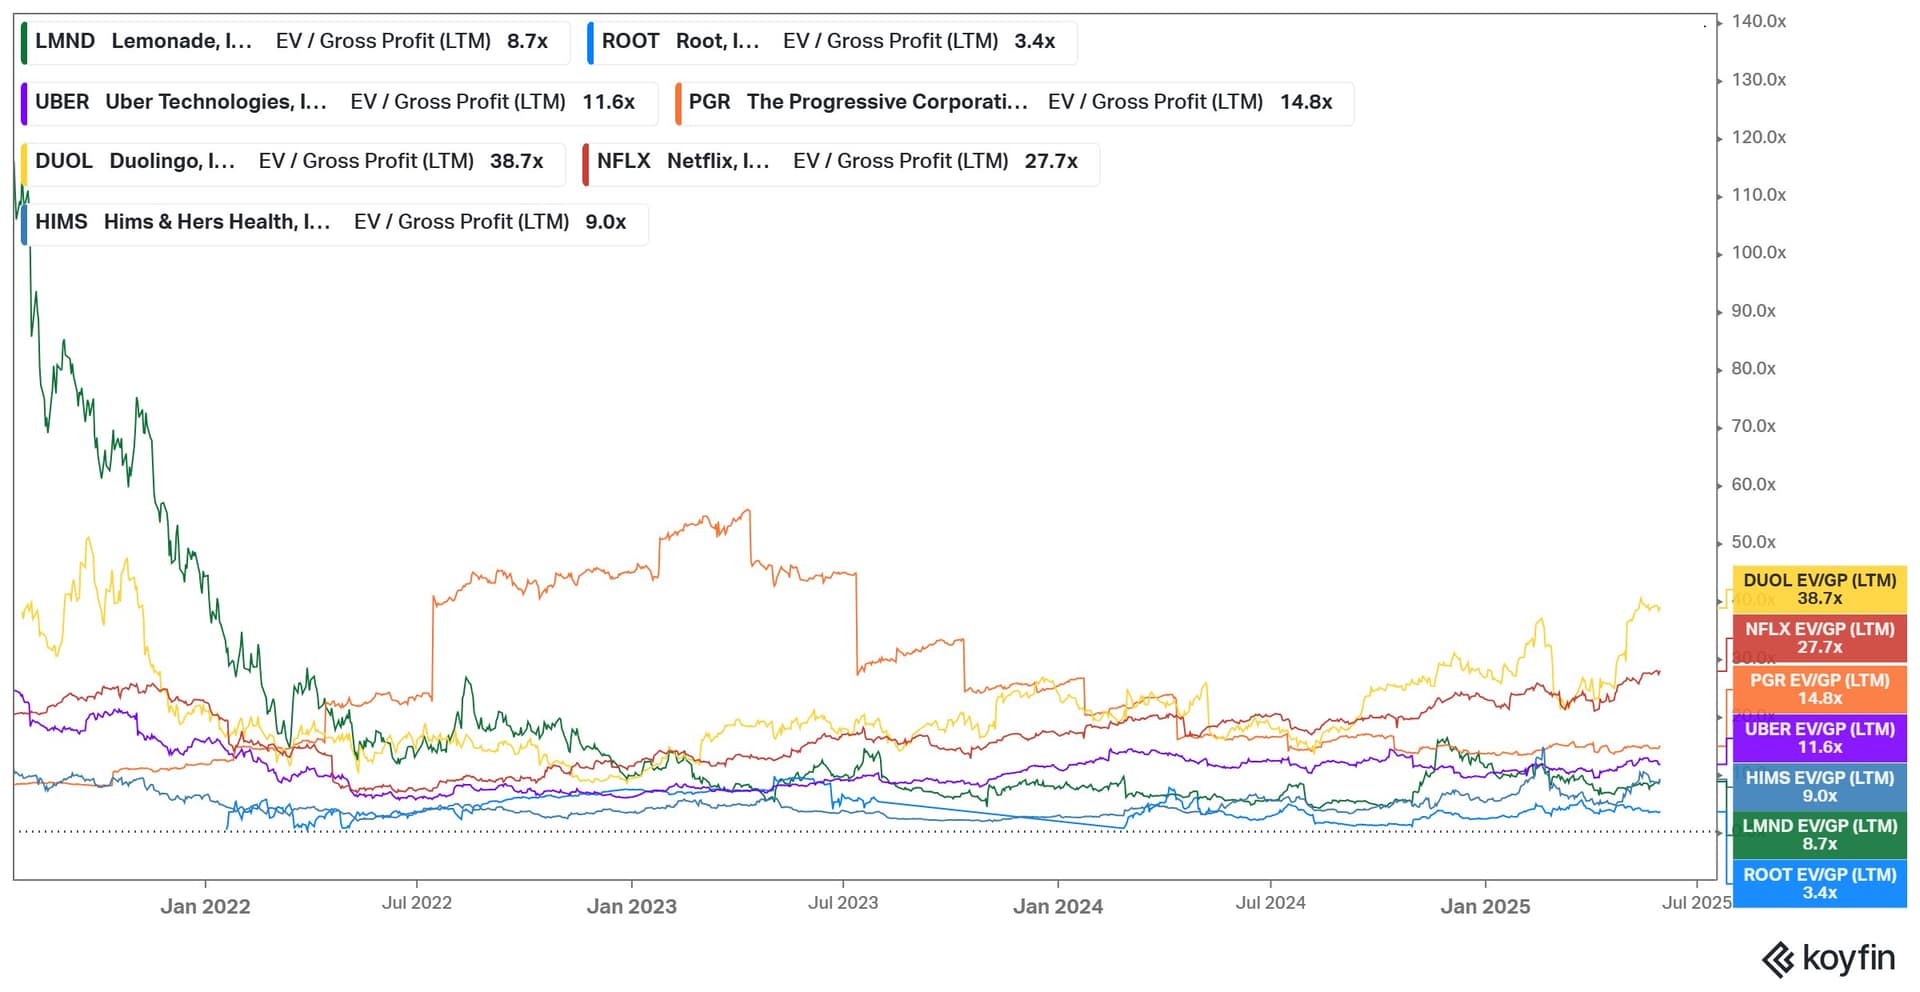Choose the DUOL Duolingo legend entry
Viewport: 1920px width, 992px height.
click(x=293, y=162)
